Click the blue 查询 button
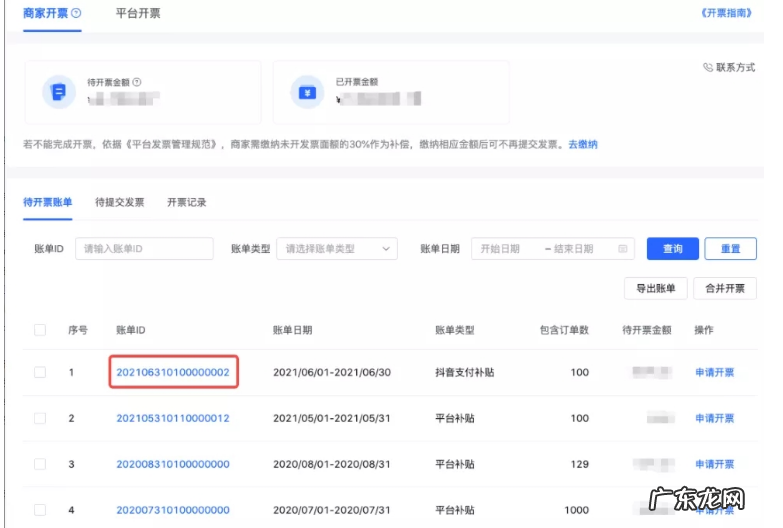The width and height of the screenshot is (783, 528). coord(673,249)
